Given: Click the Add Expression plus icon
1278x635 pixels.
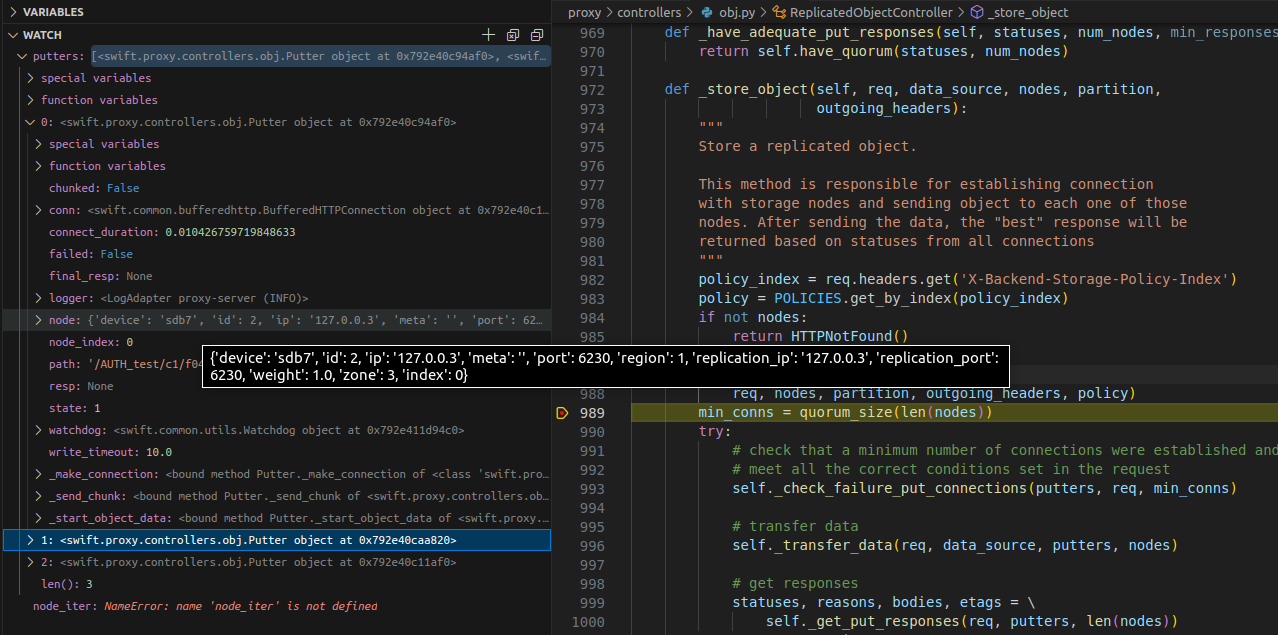Looking at the screenshot, I should [489, 35].
